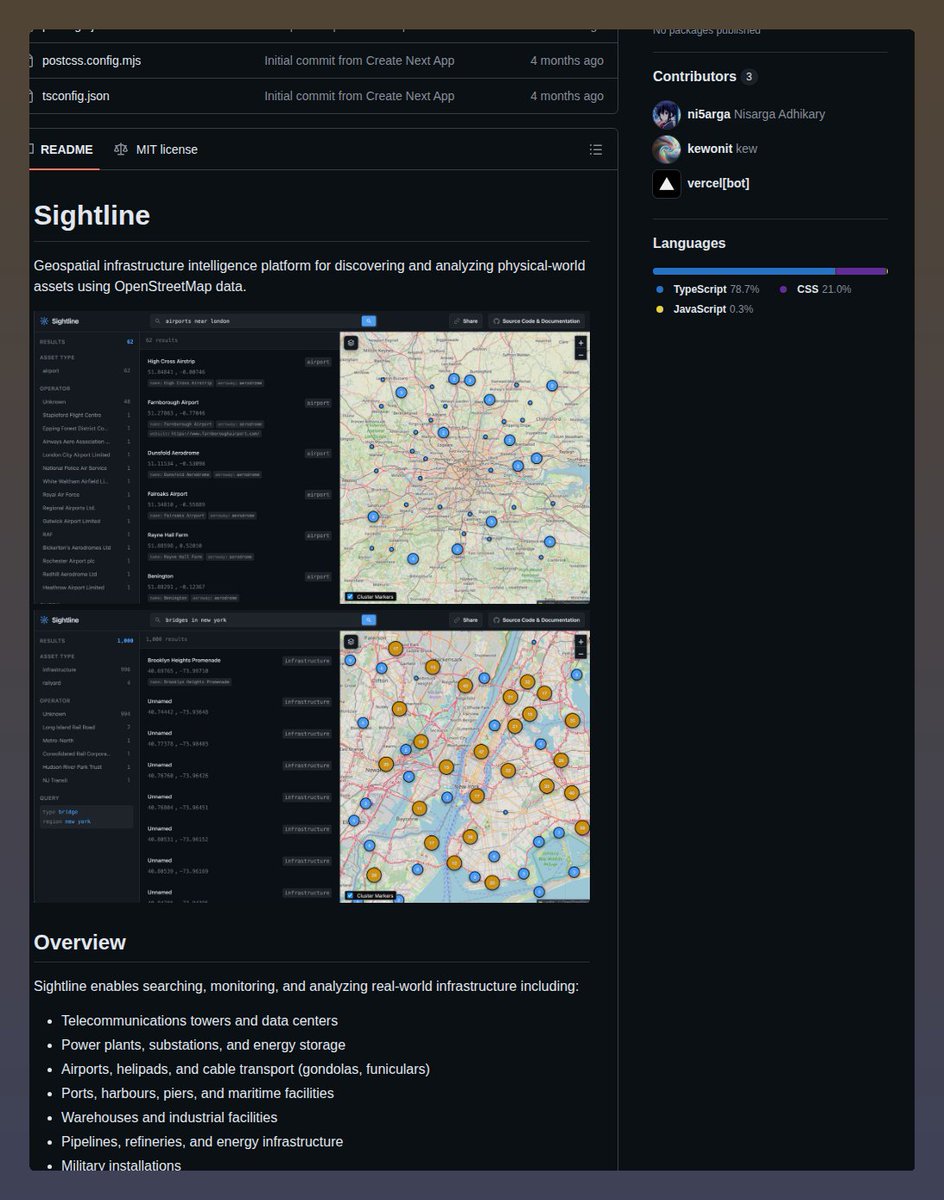
Task: Click 'Military installations' bullet
Action: [121, 1165]
